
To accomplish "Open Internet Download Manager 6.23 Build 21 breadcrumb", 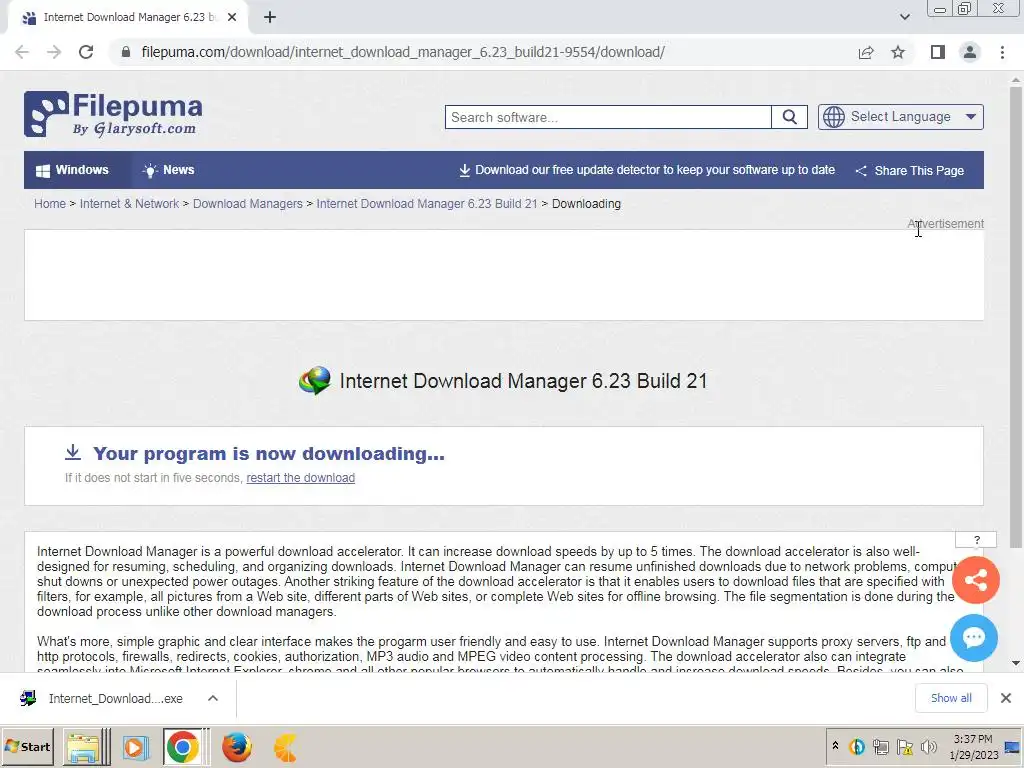I will pyautogui.click(x=426, y=204).
